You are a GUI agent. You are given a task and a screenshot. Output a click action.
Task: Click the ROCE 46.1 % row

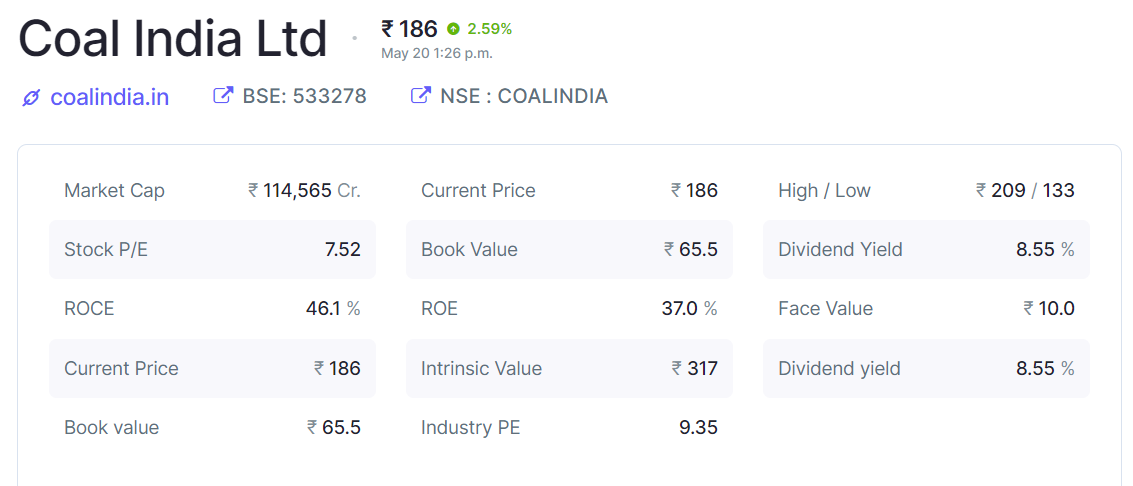[x=212, y=308]
